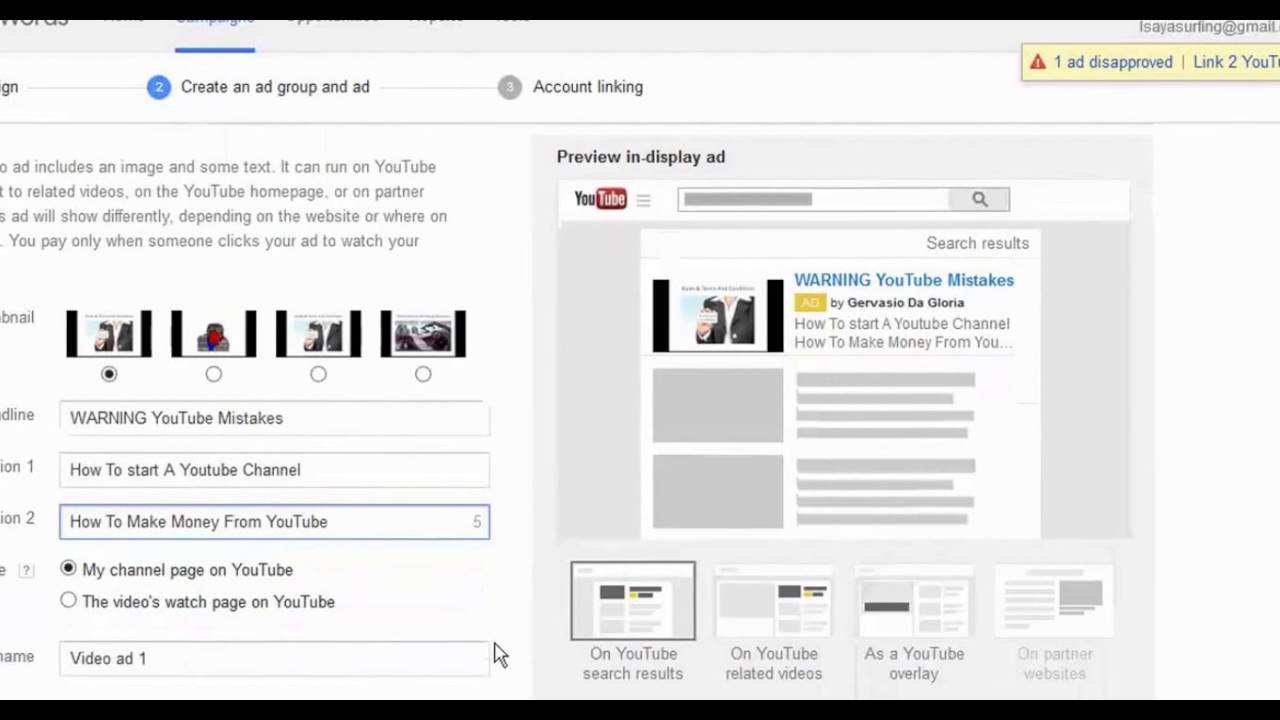Show preview on YouTube search results
1280x720 pixels.
pyautogui.click(x=633, y=622)
